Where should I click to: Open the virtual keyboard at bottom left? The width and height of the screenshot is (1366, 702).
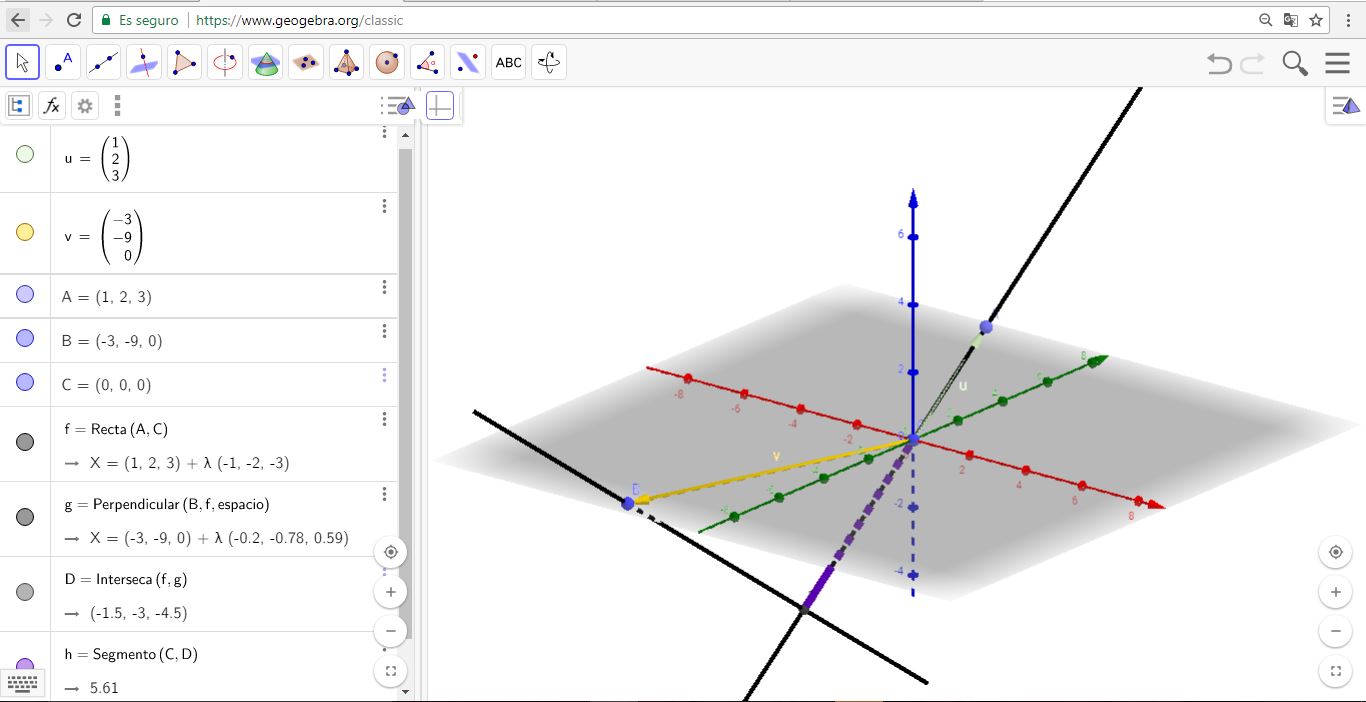pos(23,684)
